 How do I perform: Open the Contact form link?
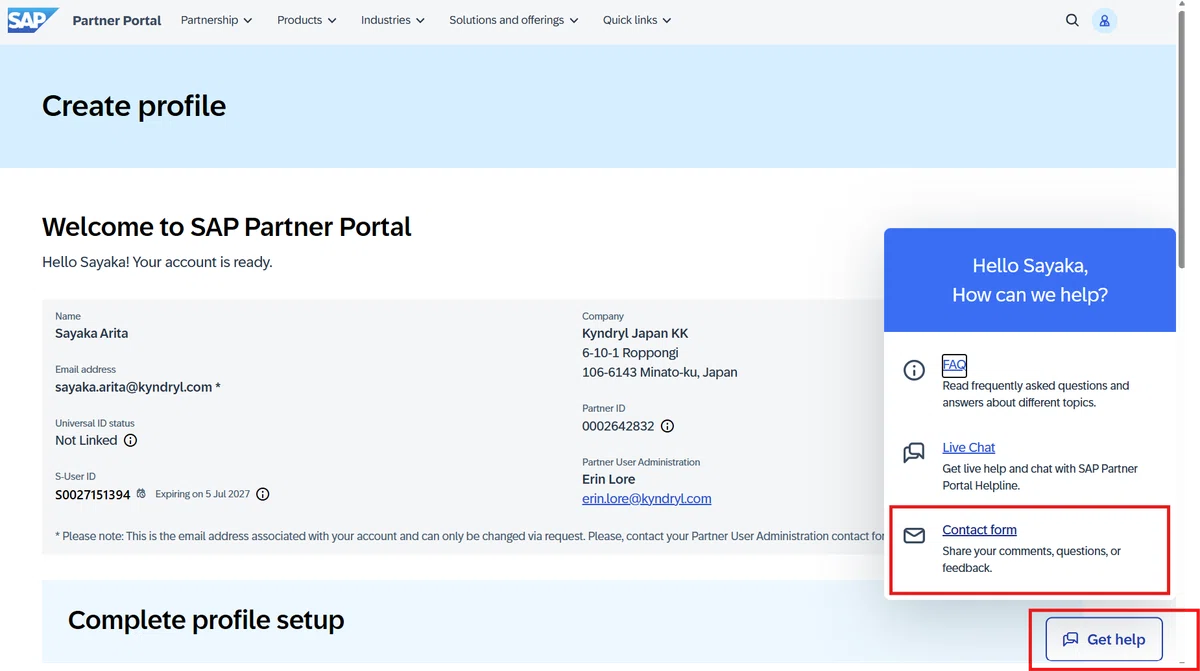pos(979,530)
